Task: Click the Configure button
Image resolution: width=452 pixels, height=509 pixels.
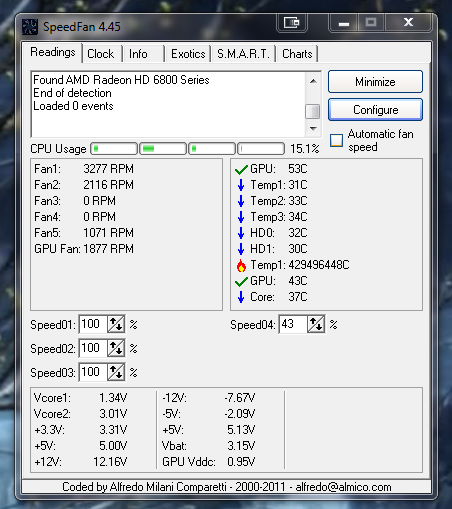Action: [x=375, y=110]
